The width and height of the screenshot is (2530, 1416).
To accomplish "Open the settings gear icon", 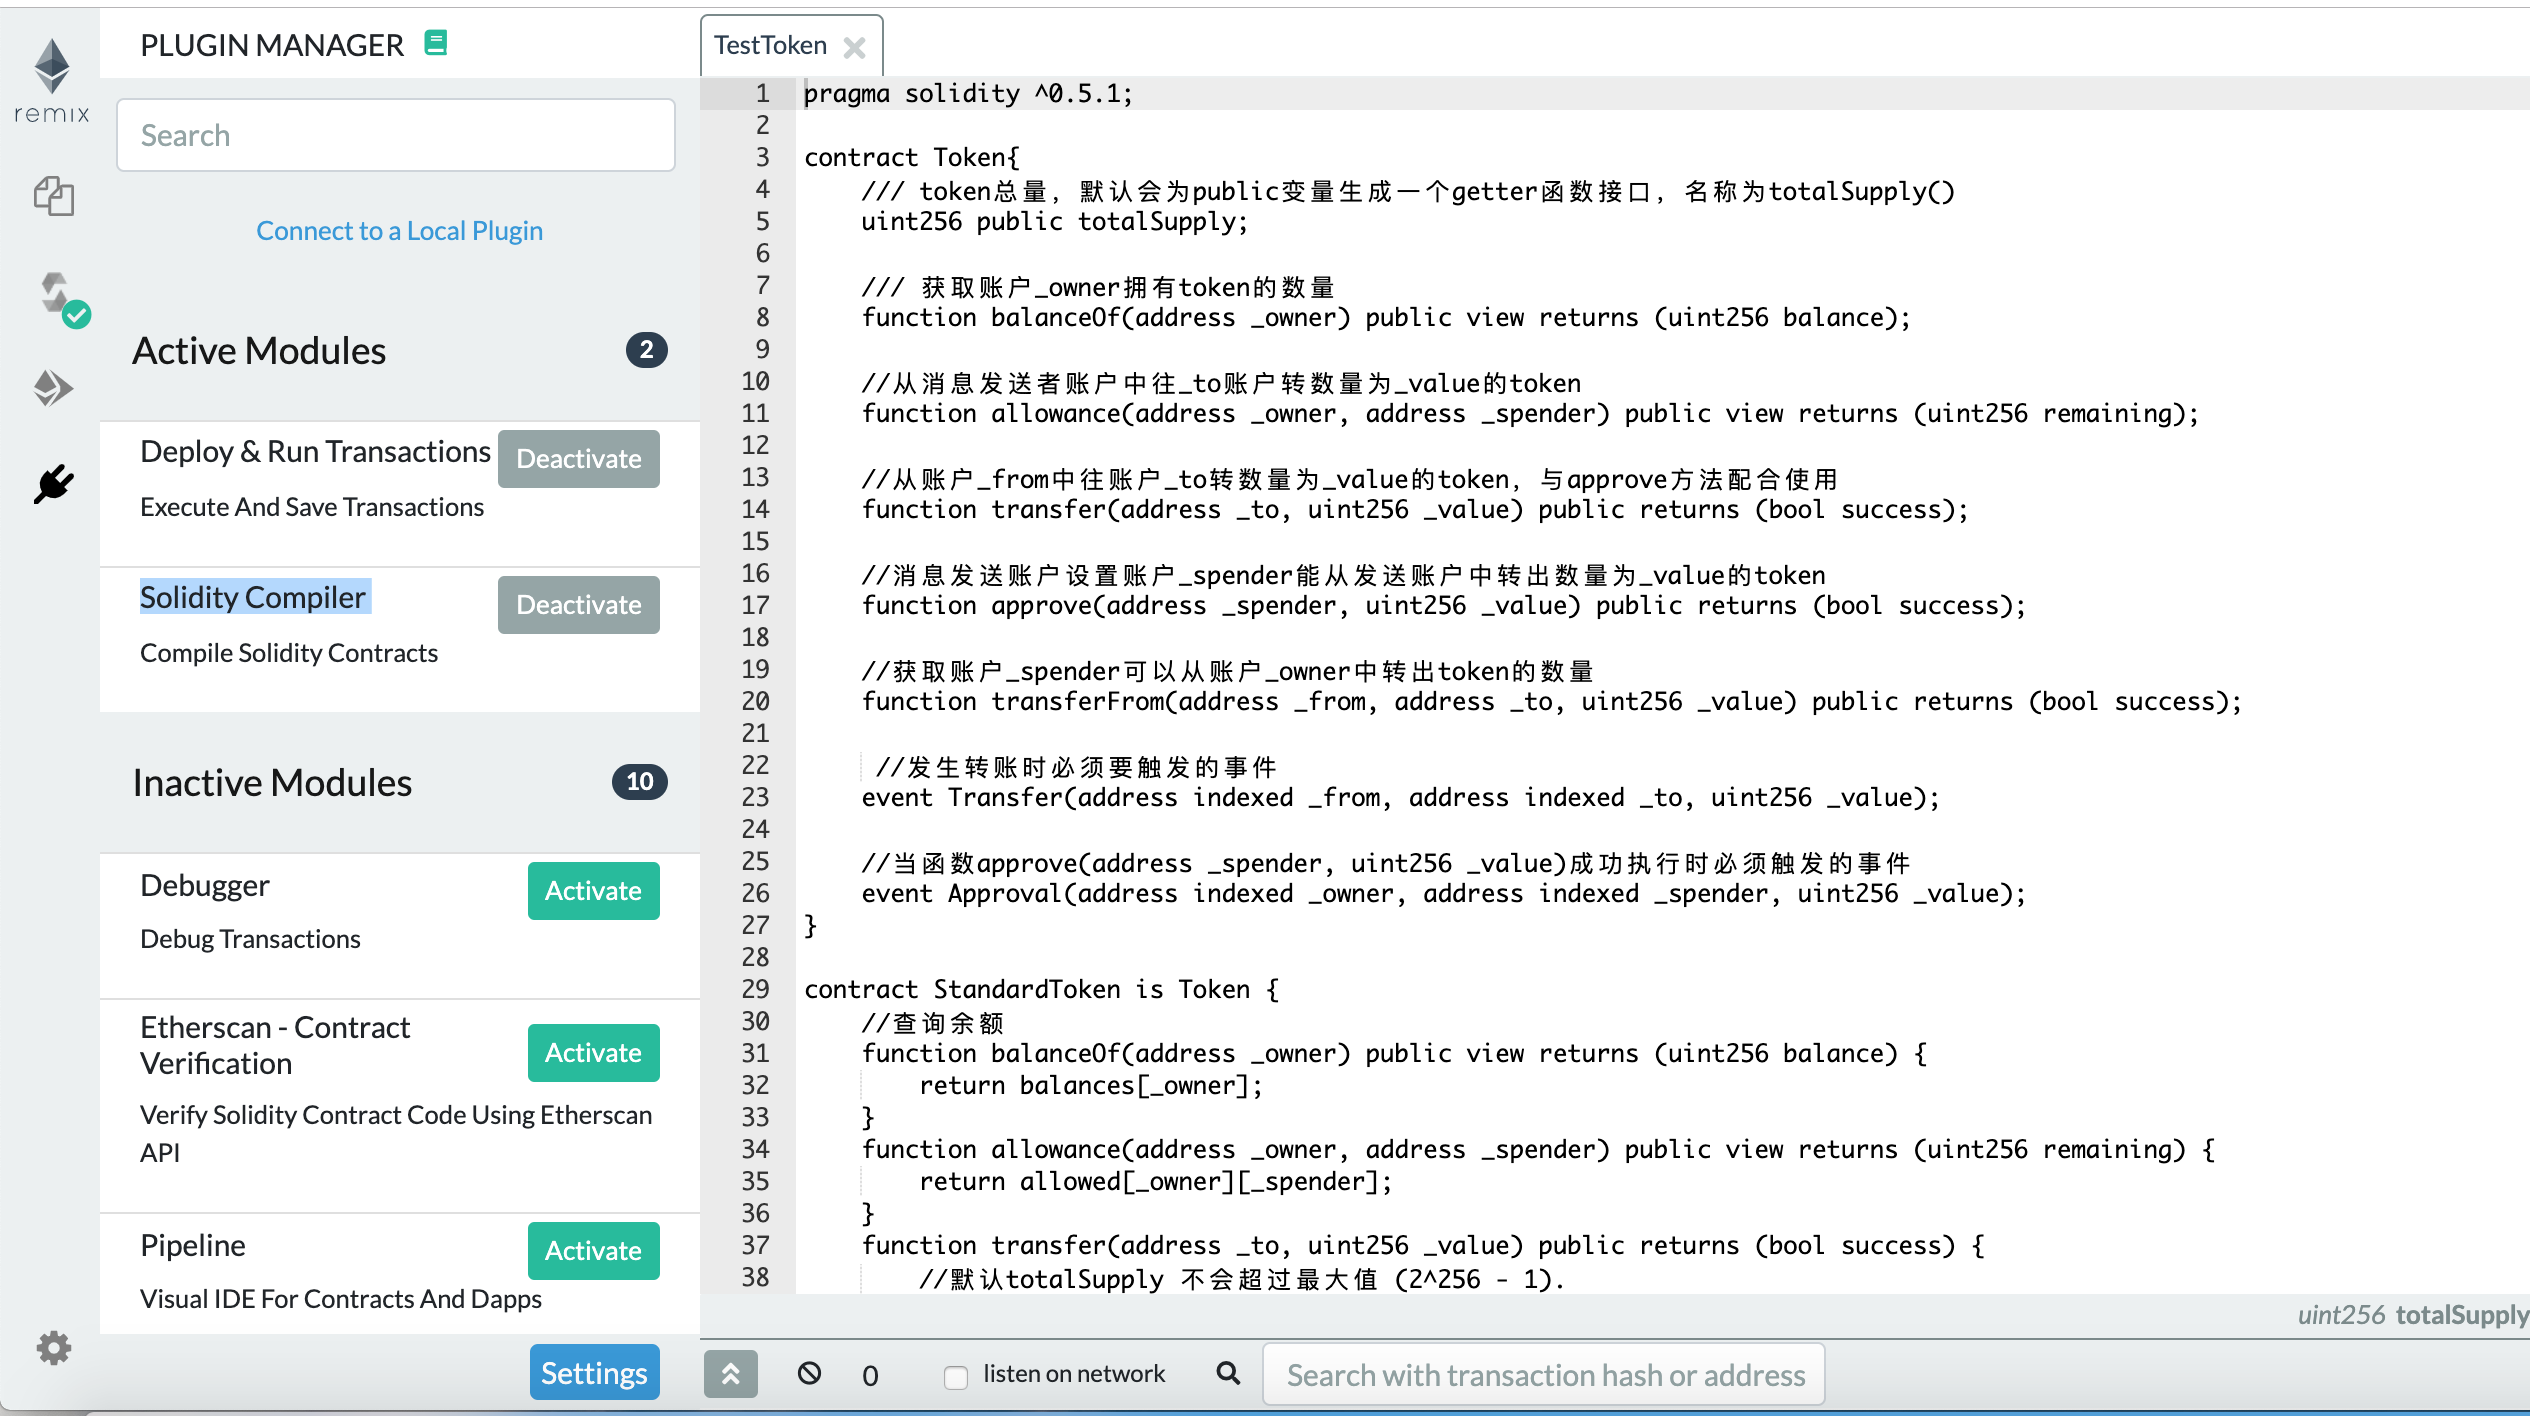I will pyautogui.click(x=54, y=1348).
